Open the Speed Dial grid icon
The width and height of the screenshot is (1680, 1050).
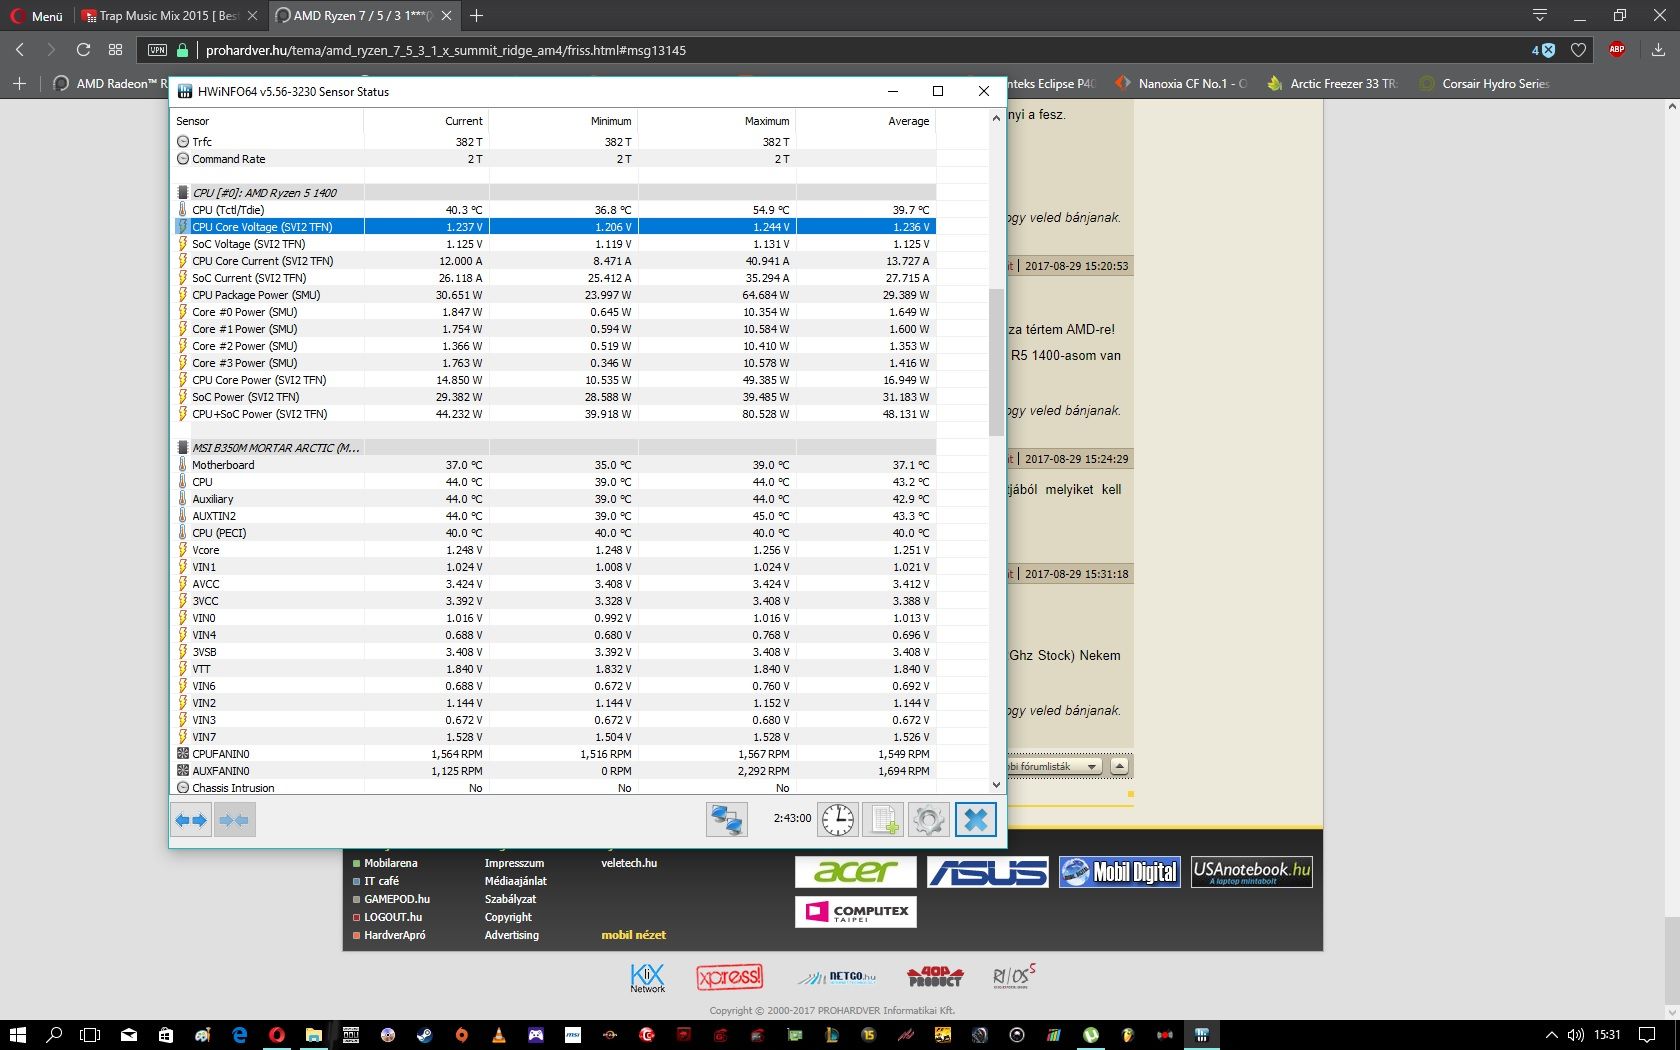coord(116,50)
